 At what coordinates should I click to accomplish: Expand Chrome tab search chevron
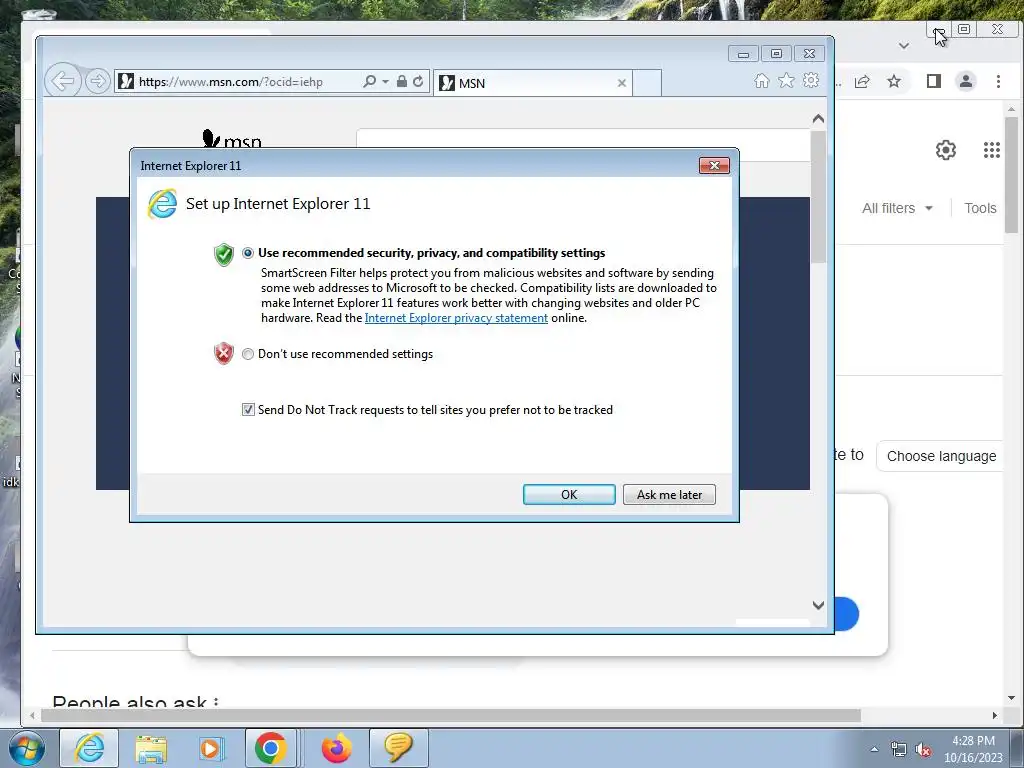tap(904, 46)
